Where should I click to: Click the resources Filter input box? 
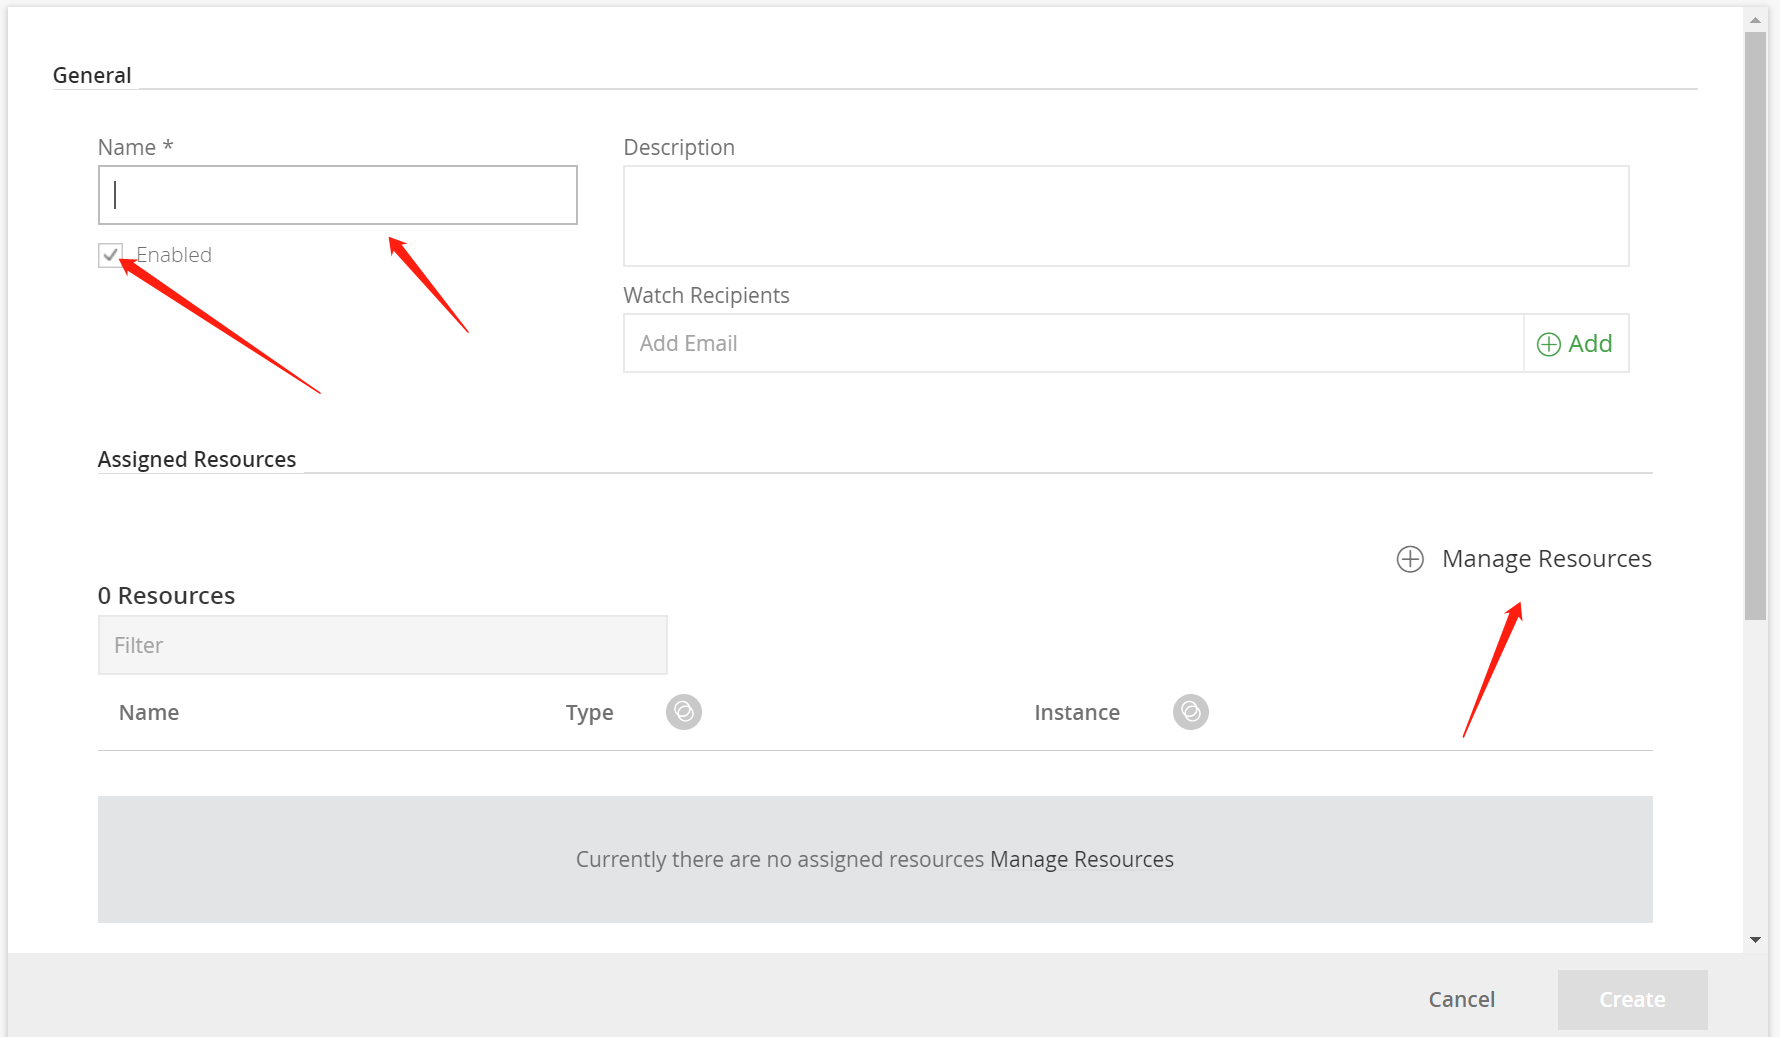click(382, 645)
